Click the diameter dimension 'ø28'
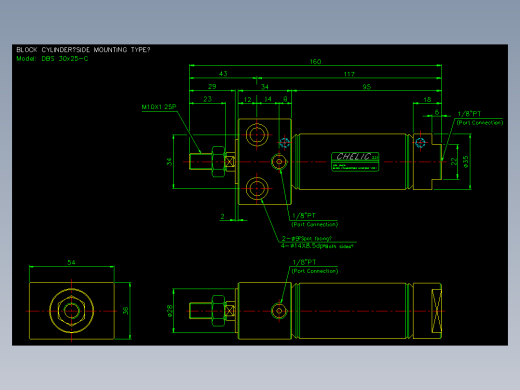Screen dimensions: 520x390 [x=170, y=311]
